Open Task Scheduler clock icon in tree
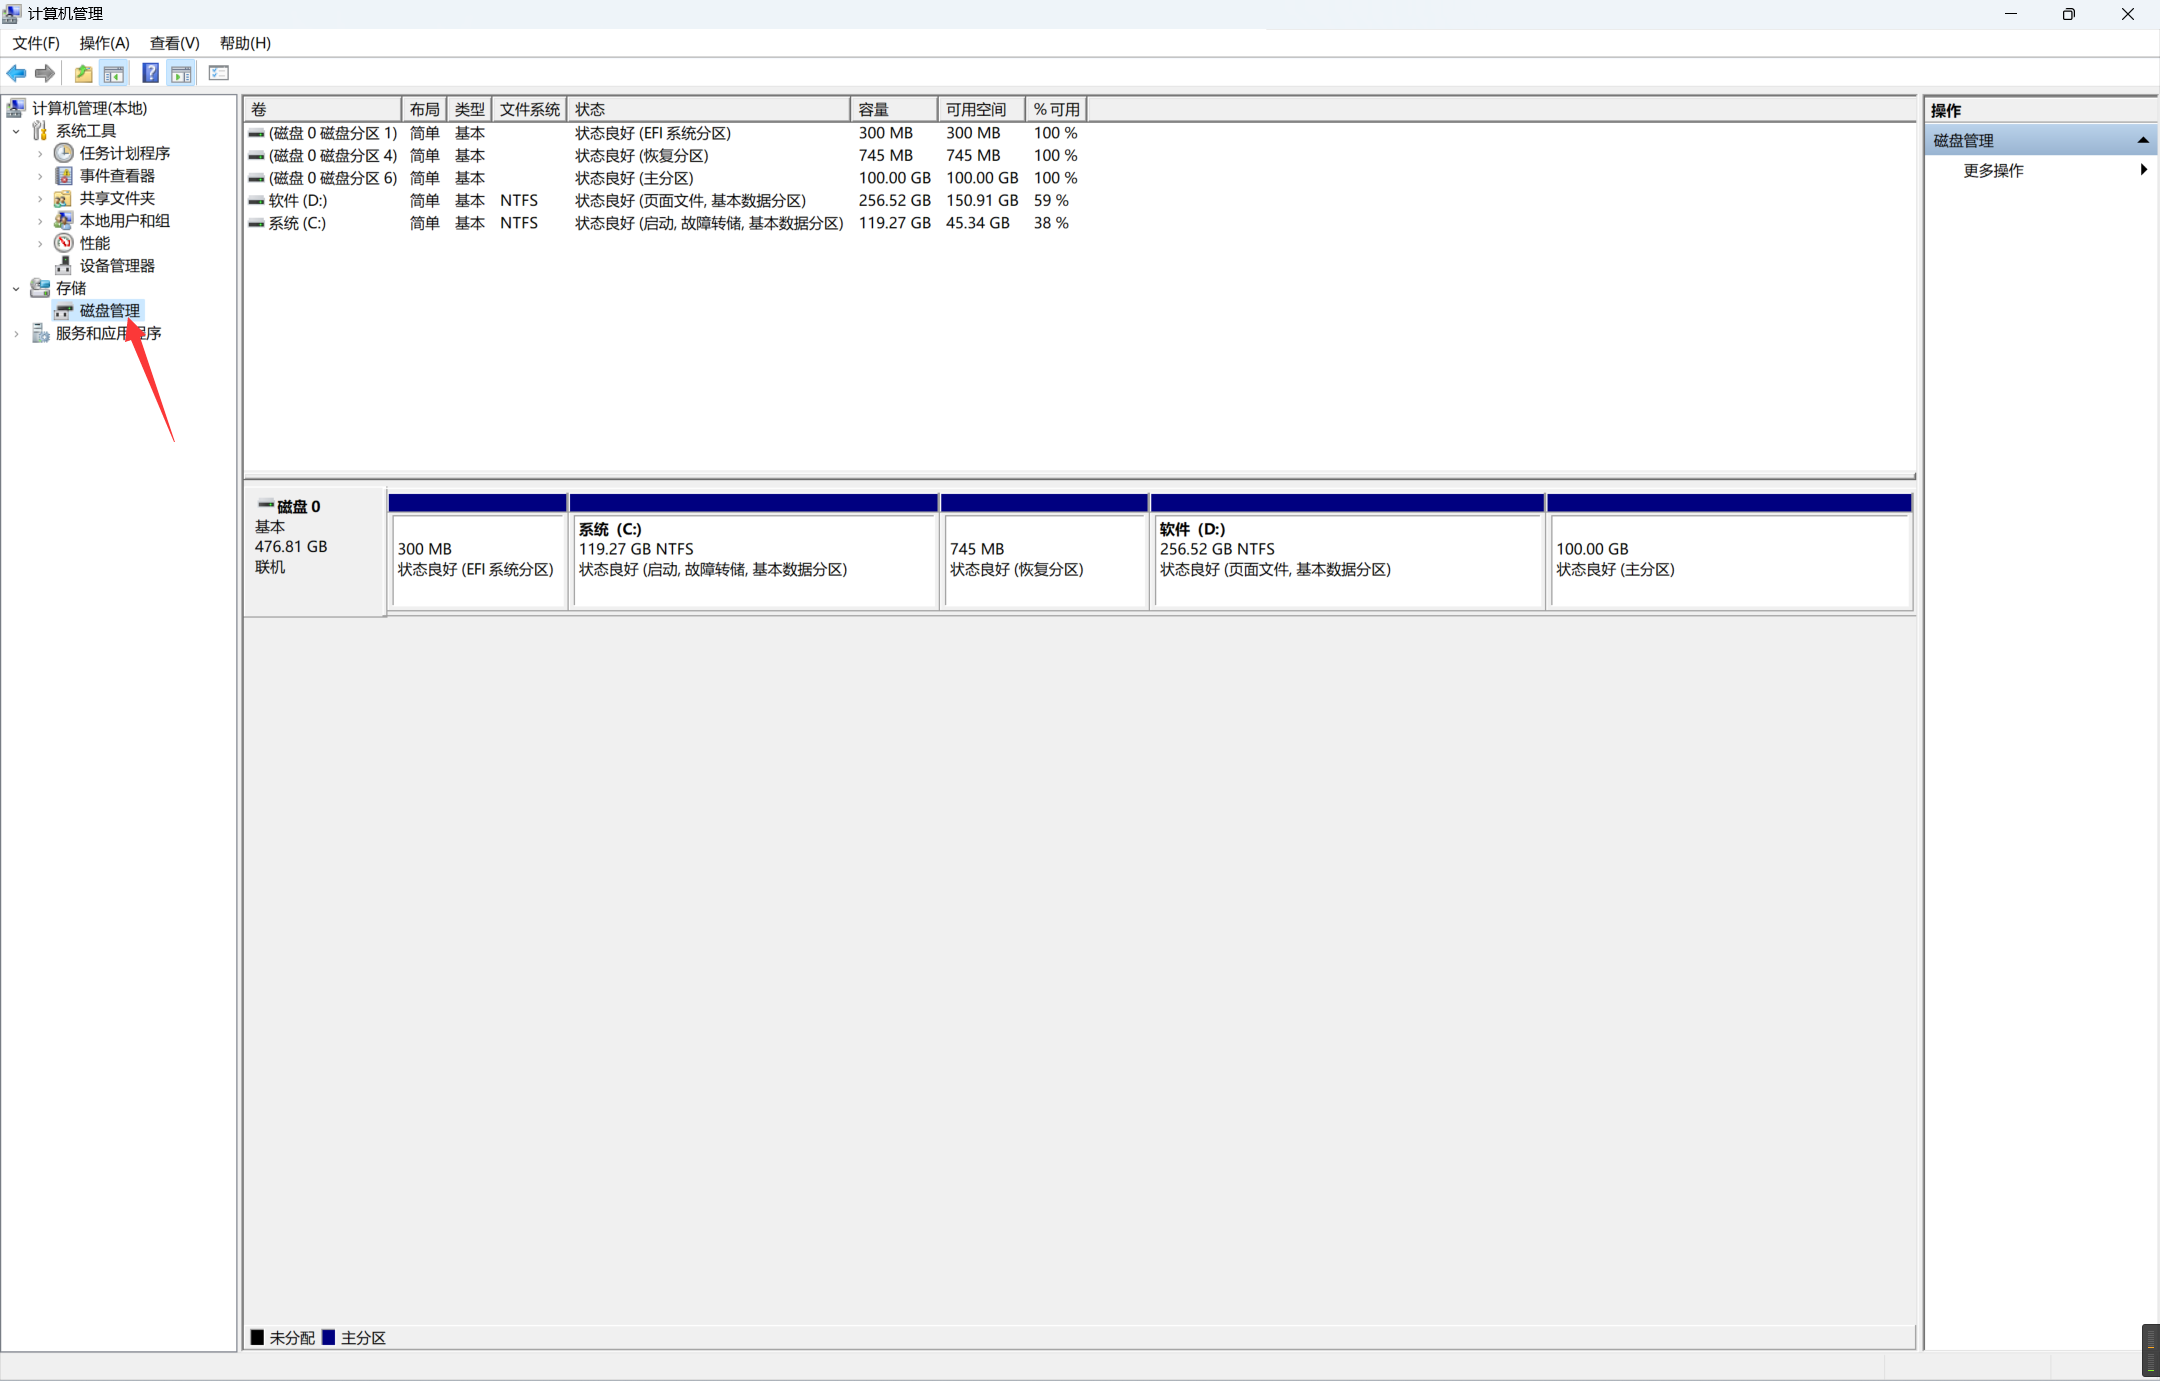2160x1381 pixels. (64, 153)
